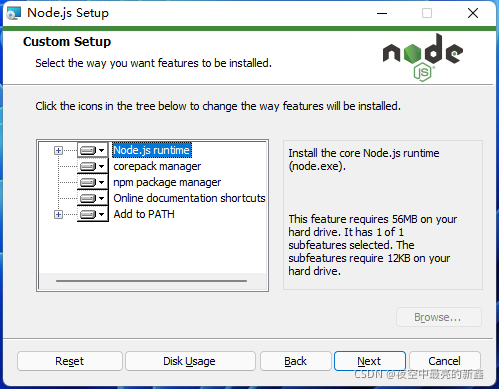Screen dimensions: 499x389
Task: Select the Add to PATH feature
Action: [x=144, y=214]
